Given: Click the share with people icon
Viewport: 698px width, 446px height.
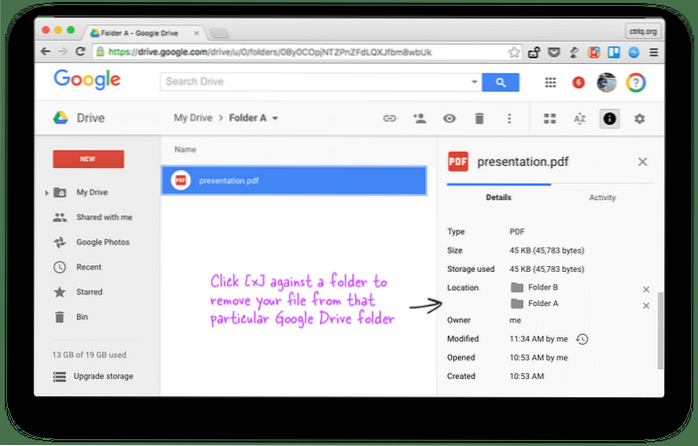Looking at the screenshot, I should click(x=420, y=119).
